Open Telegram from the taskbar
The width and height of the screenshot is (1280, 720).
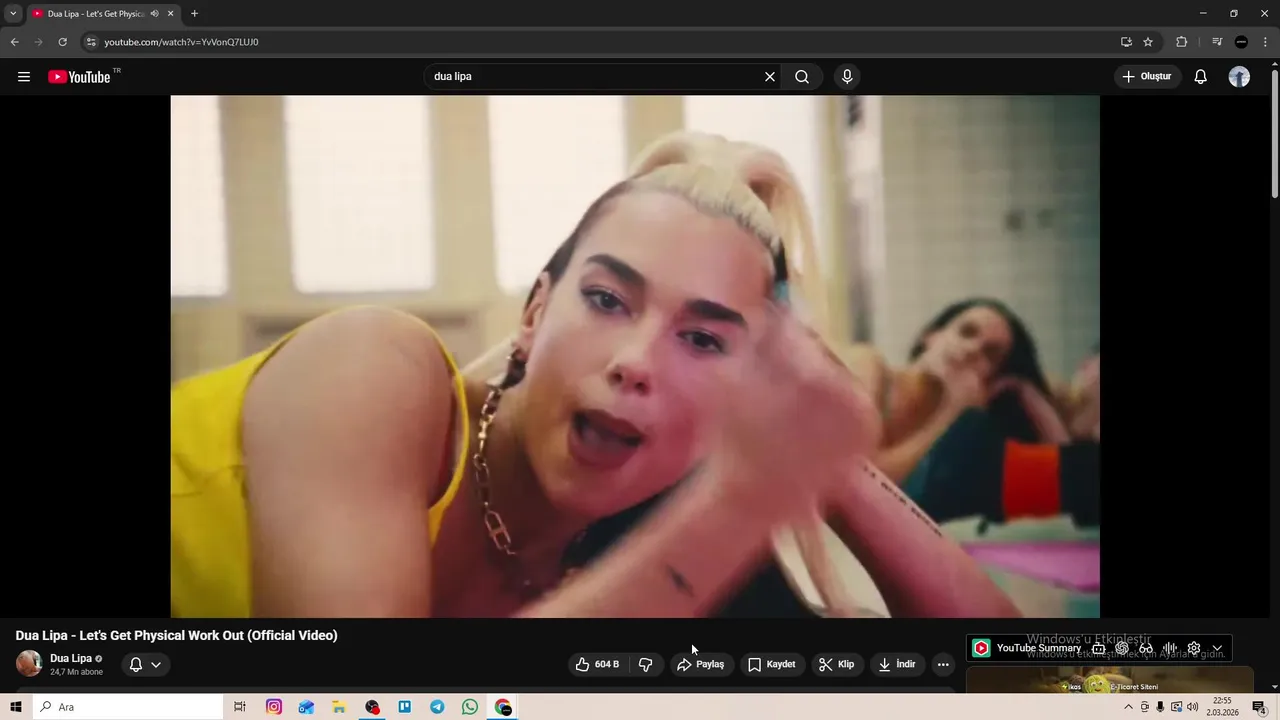click(x=437, y=707)
